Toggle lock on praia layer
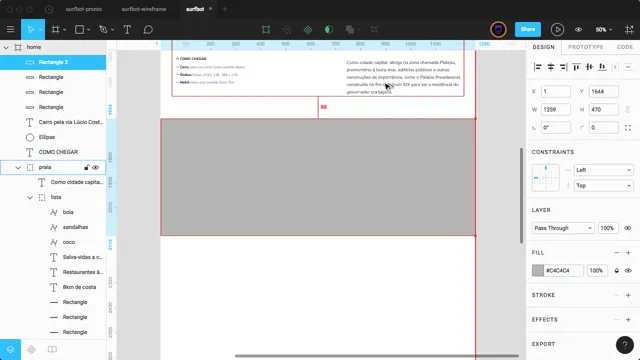640x360 pixels. (87, 167)
